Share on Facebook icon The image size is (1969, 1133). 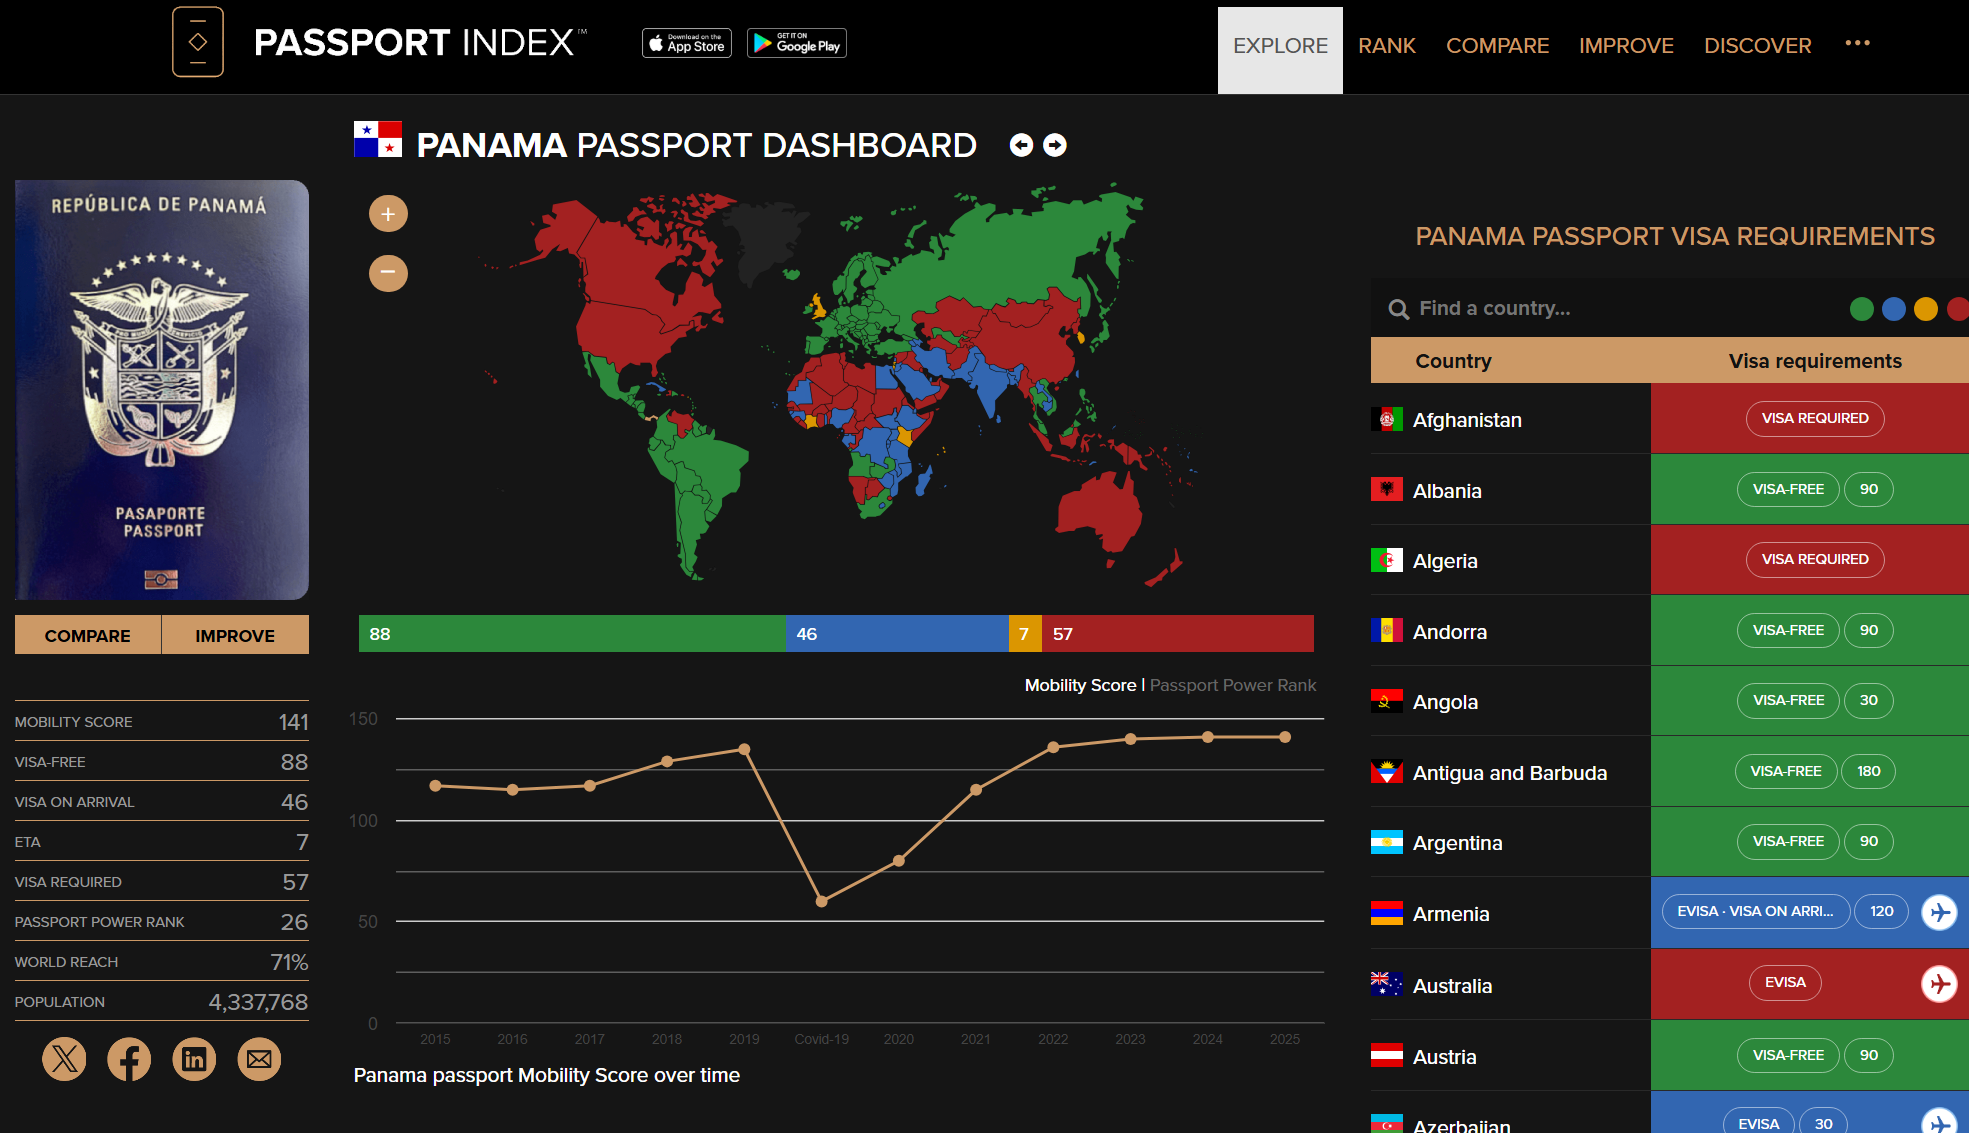[129, 1059]
